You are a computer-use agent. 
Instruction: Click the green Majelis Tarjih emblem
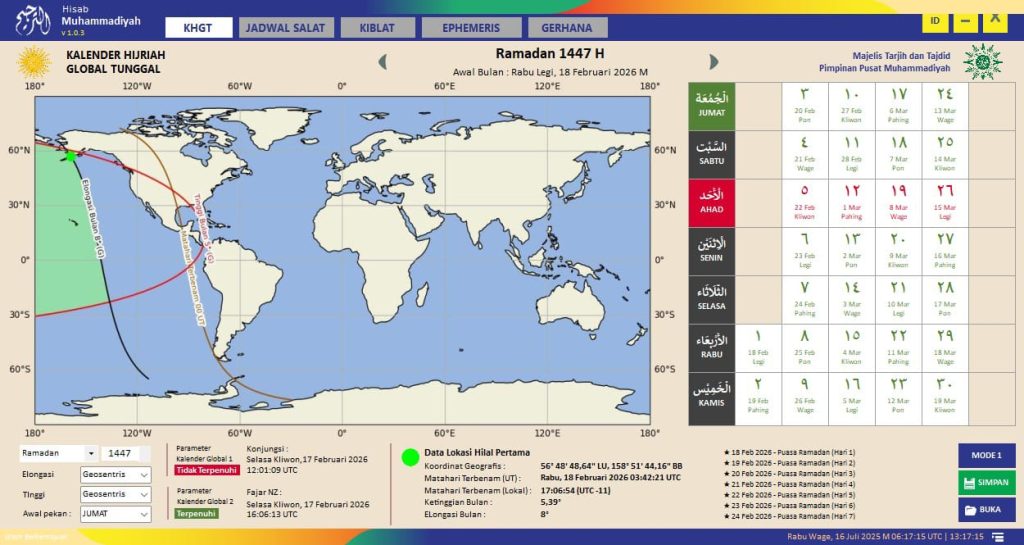pyautogui.click(x=982, y=61)
